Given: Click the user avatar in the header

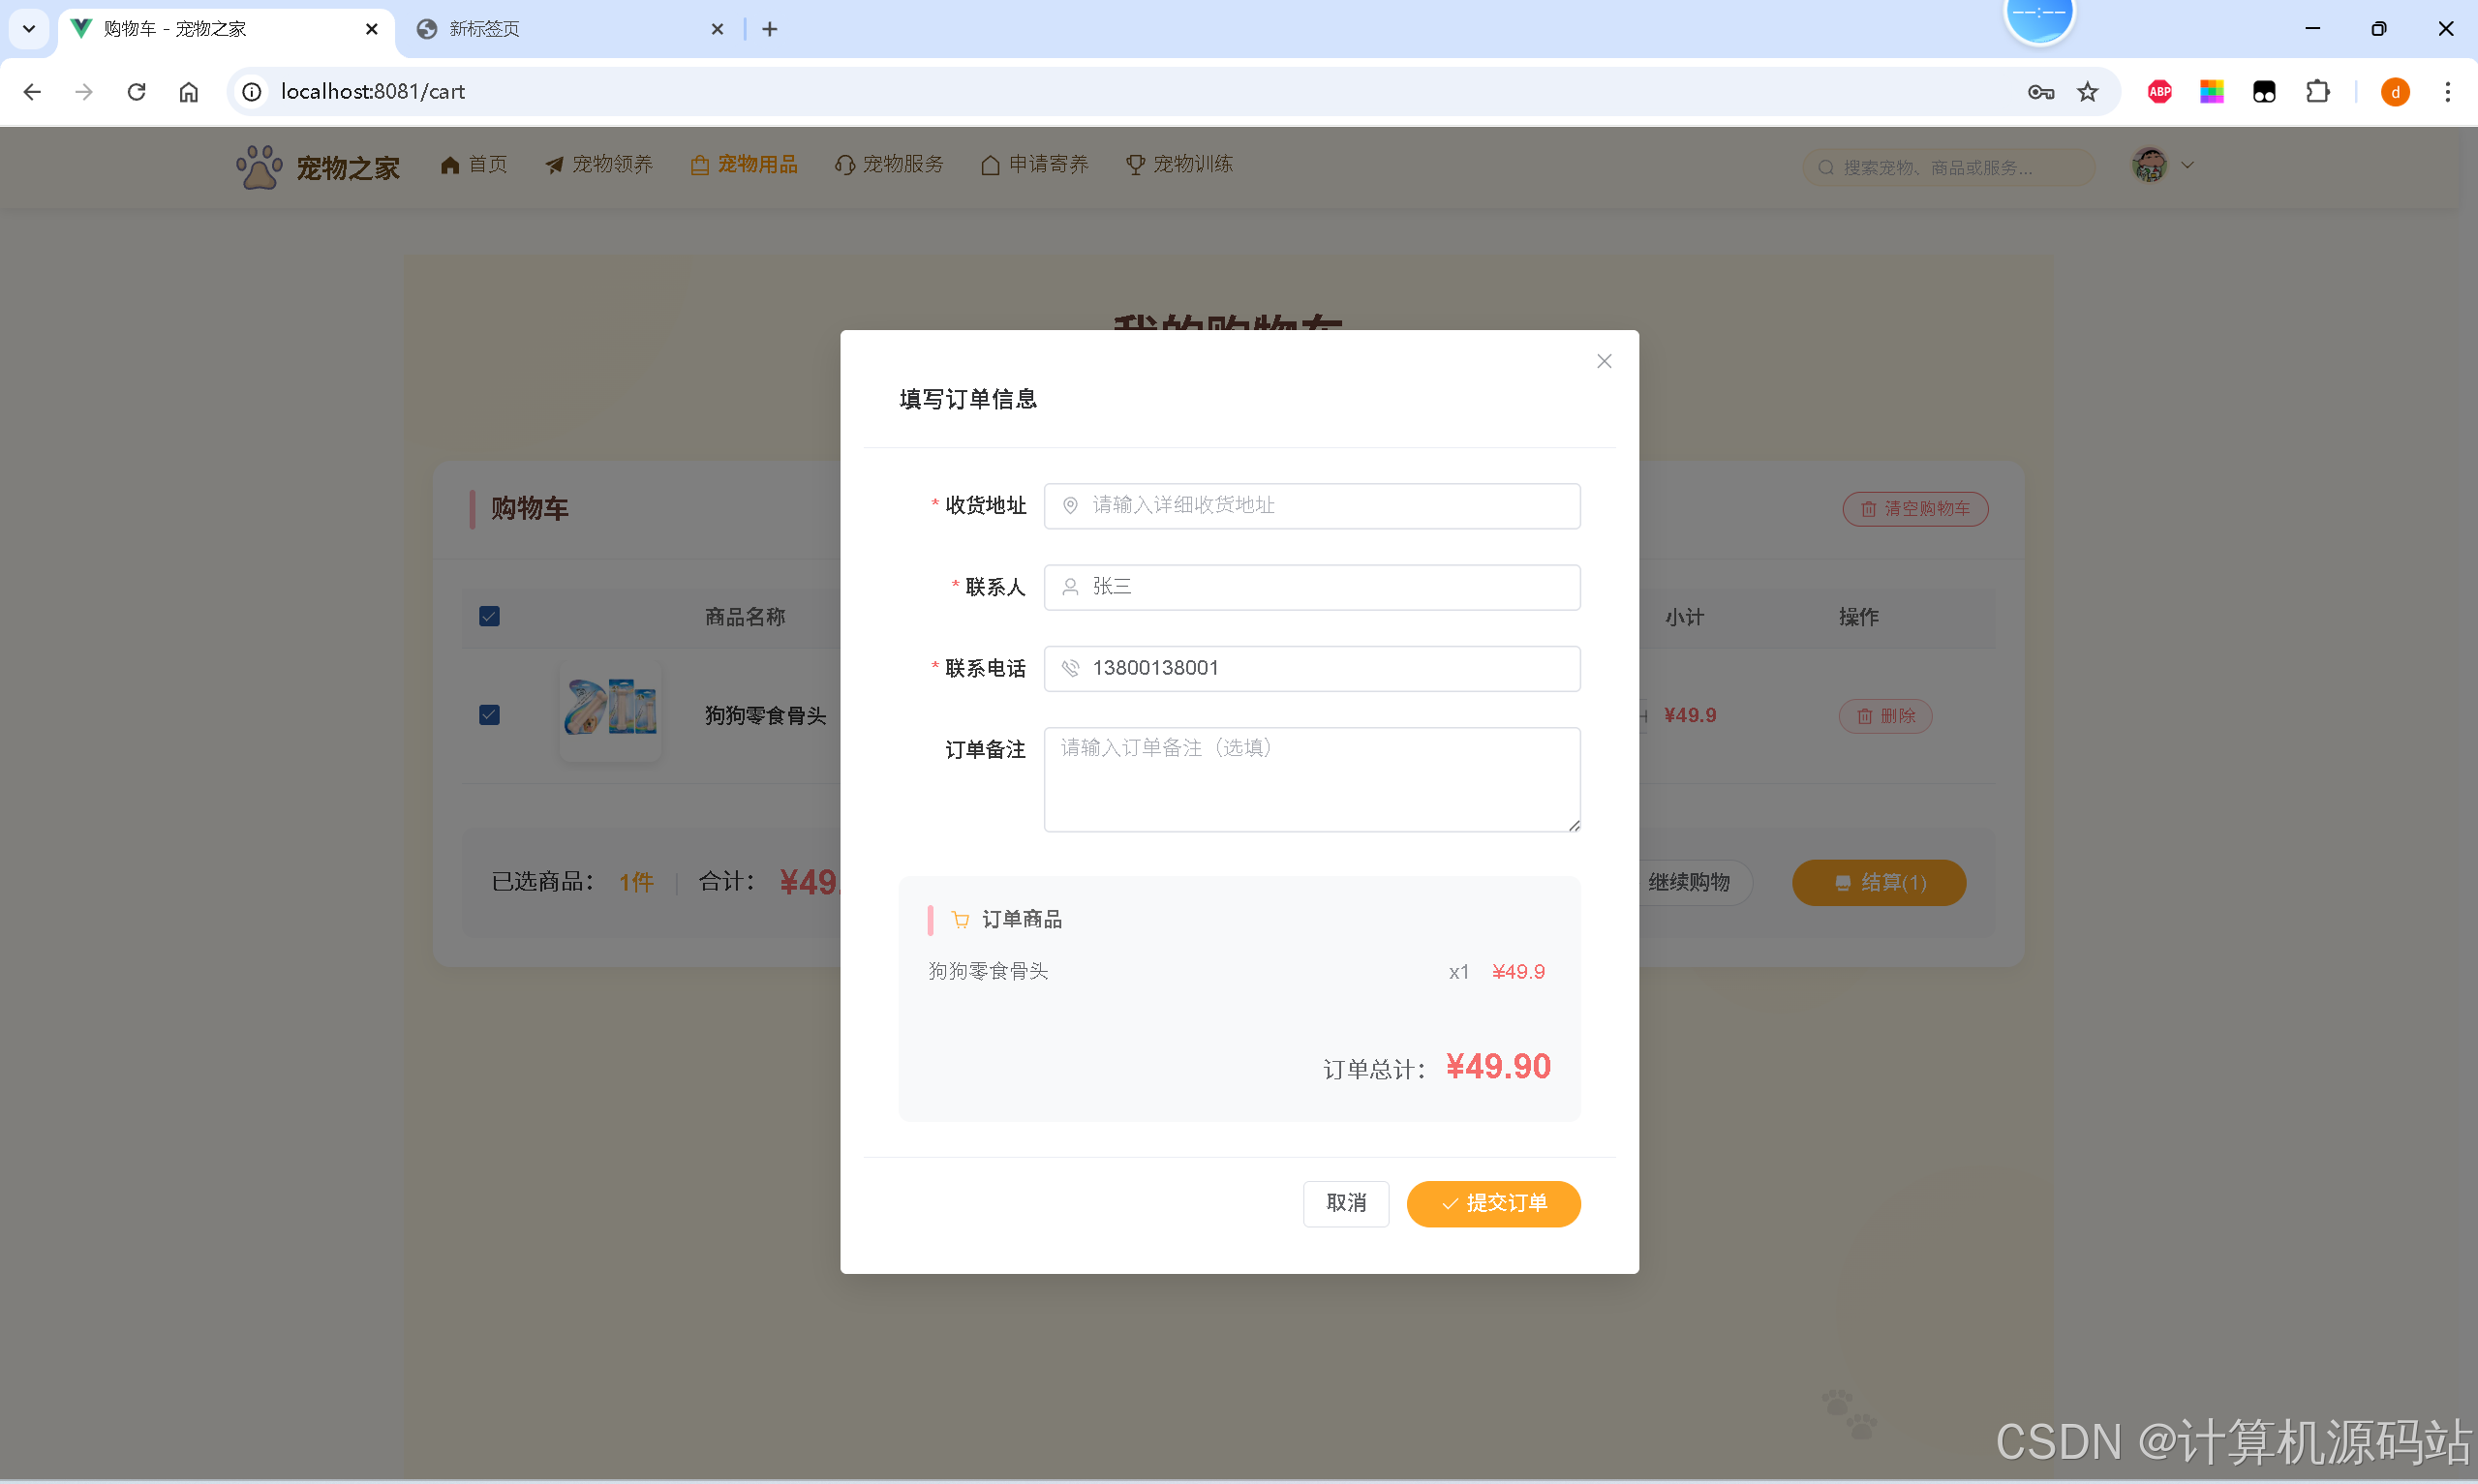Looking at the screenshot, I should tap(2148, 165).
